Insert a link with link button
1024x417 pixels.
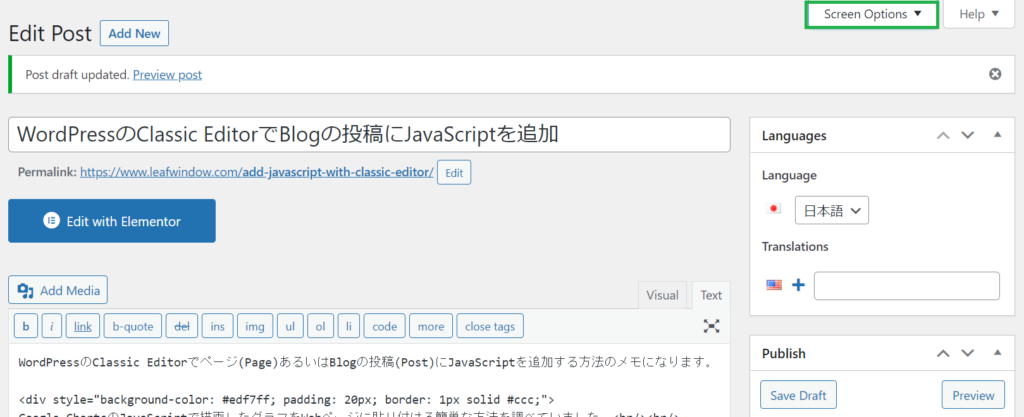tap(83, 326)
